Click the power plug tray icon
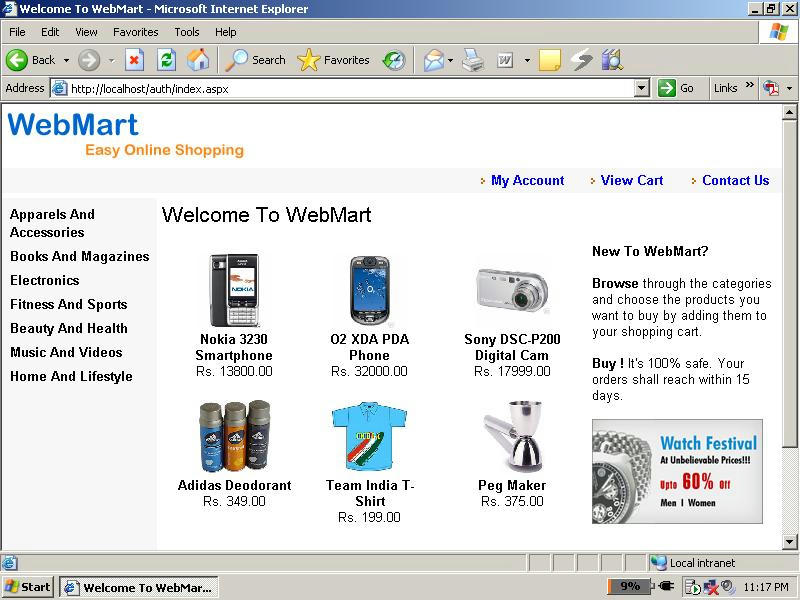 pos(666,586)
